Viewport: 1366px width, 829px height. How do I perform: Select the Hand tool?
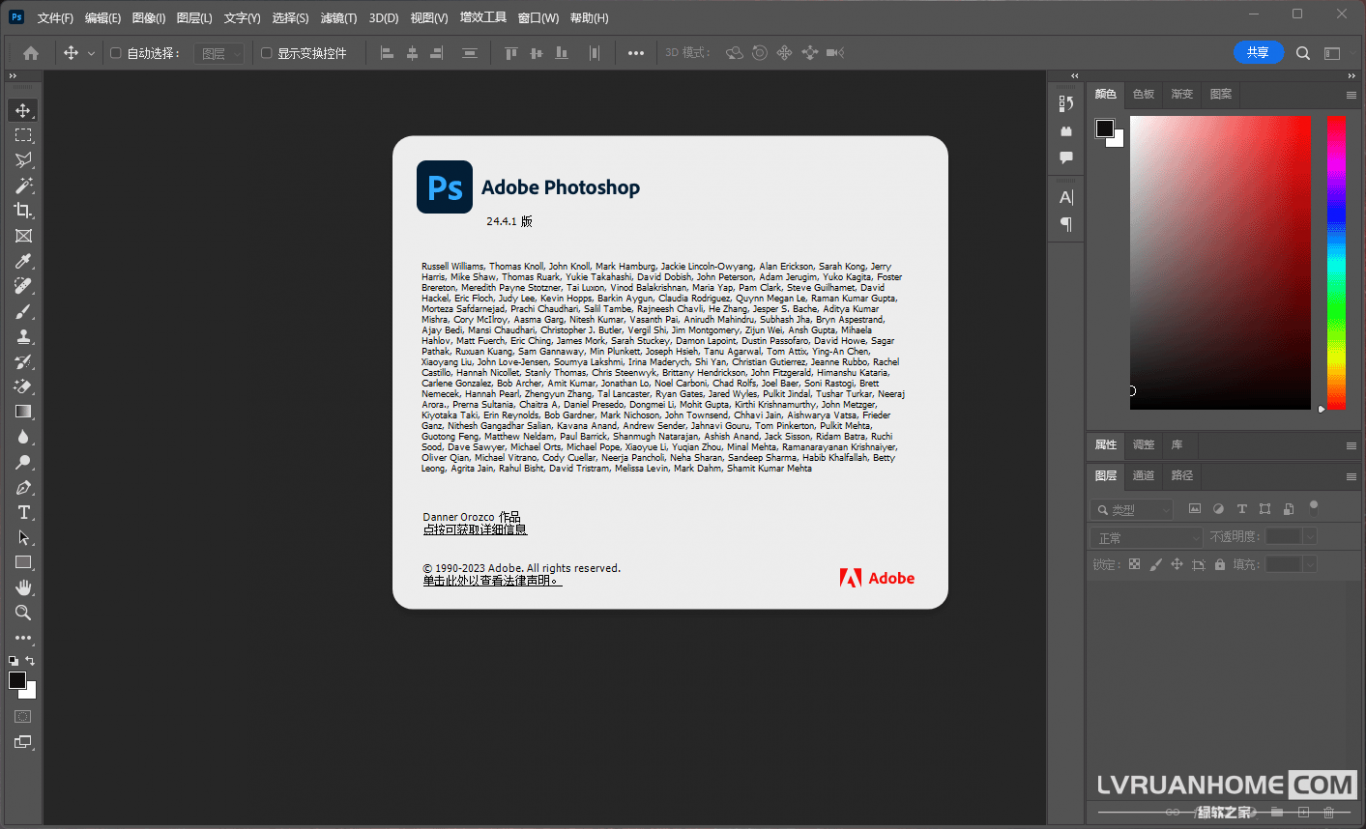tap(23, 587)
